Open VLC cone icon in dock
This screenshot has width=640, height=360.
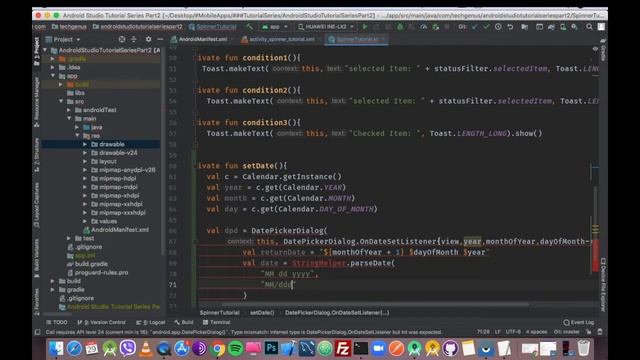146,349
